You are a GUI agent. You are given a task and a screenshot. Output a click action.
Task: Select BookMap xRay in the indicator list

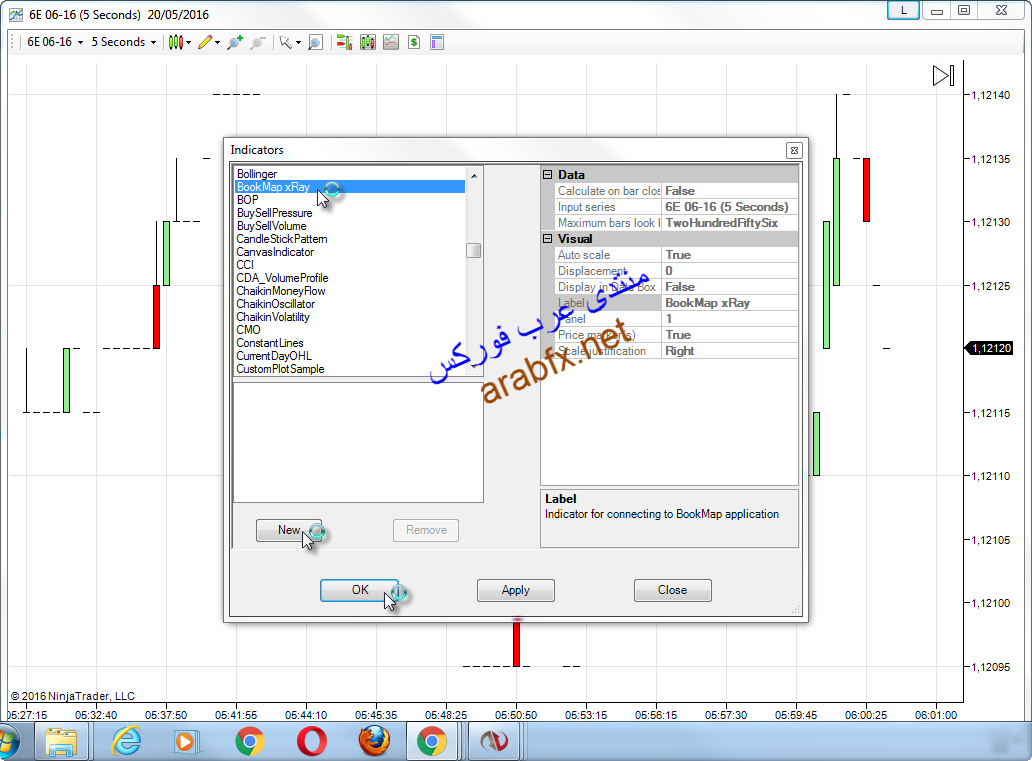[350, 187]
